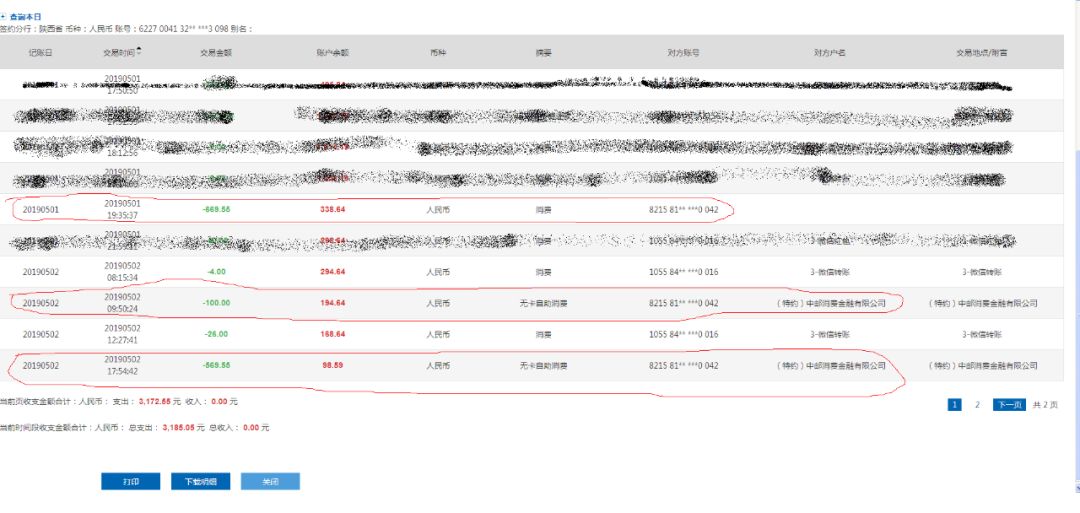Select transaction time 20190502 08:15:34
This screenshot has width=1080, height=513.
click(x=122, y=271)
